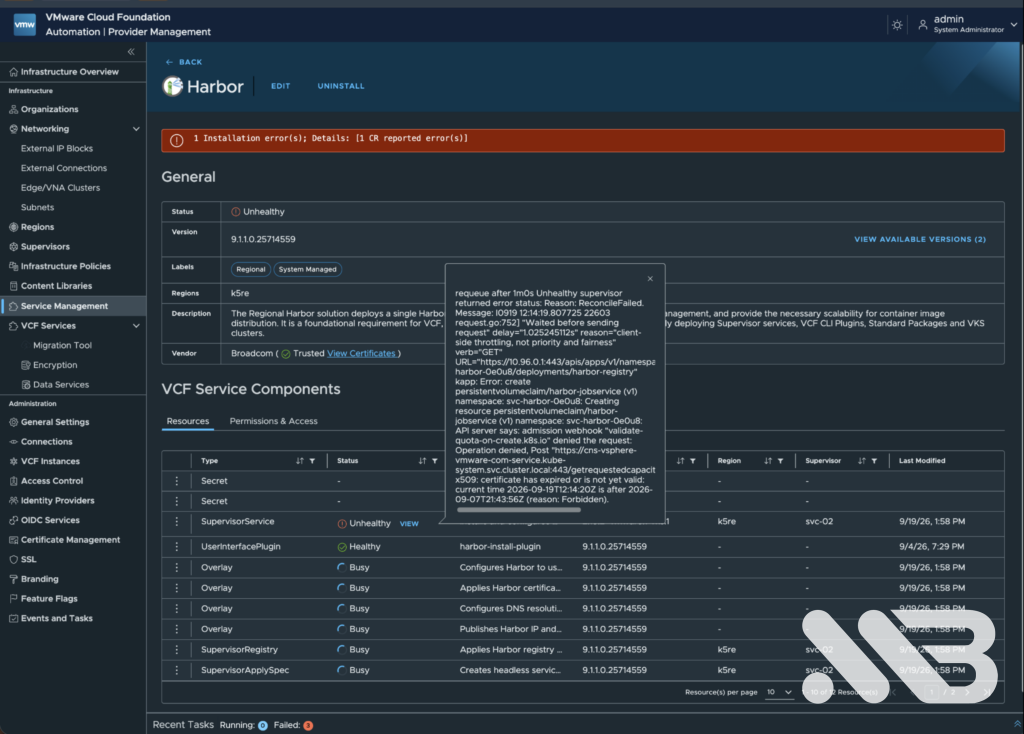Open Organizations in the sidebar
This screenshot has height=734, width=1024.
tap(50, 110)
